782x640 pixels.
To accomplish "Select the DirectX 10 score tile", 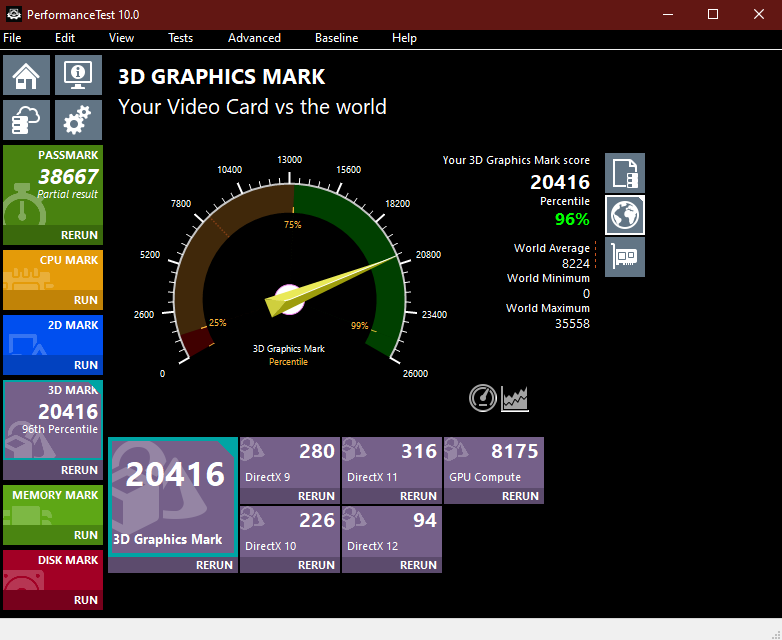I will point(290,531).
